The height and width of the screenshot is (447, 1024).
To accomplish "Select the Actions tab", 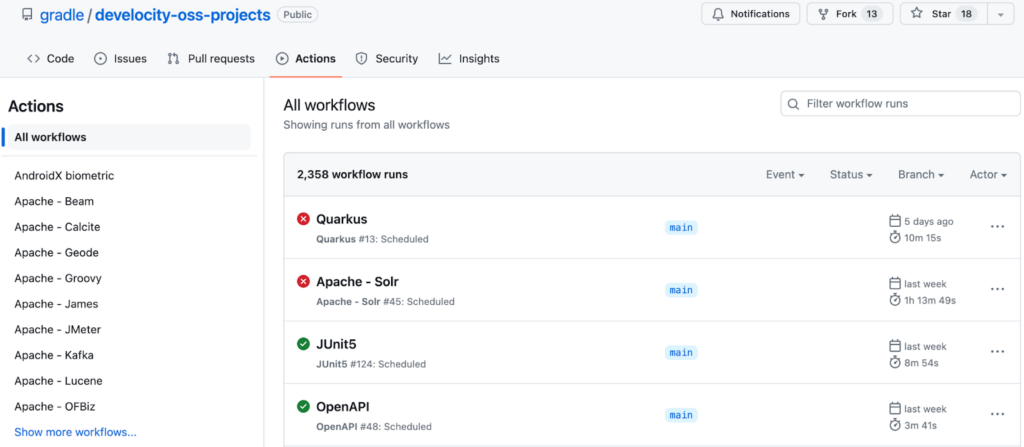I will coord(306,59).
